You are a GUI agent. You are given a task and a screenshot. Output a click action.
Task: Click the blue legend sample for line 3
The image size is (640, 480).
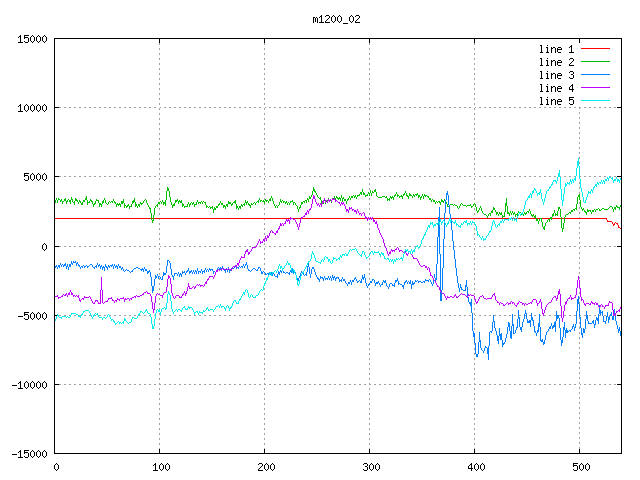pos(595,75)
